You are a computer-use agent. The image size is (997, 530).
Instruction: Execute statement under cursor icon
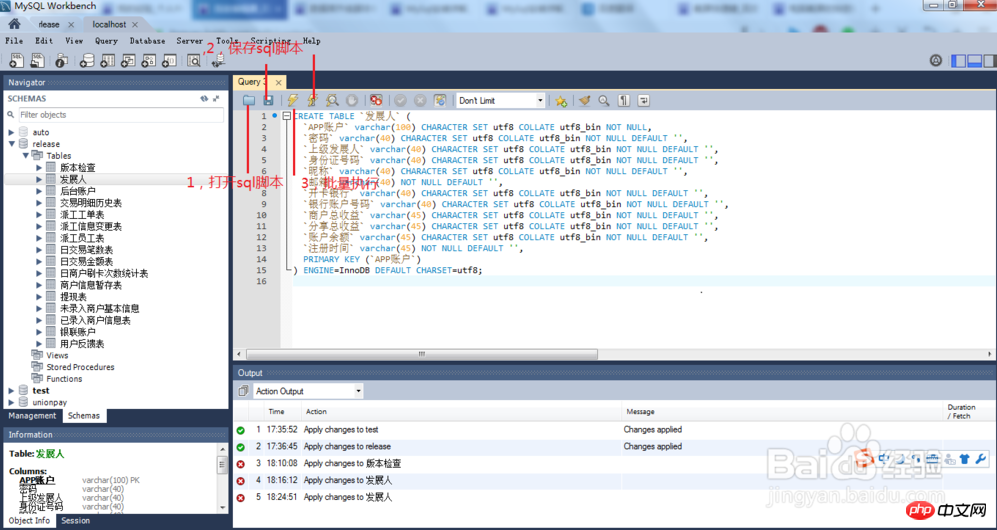point(312,100)
